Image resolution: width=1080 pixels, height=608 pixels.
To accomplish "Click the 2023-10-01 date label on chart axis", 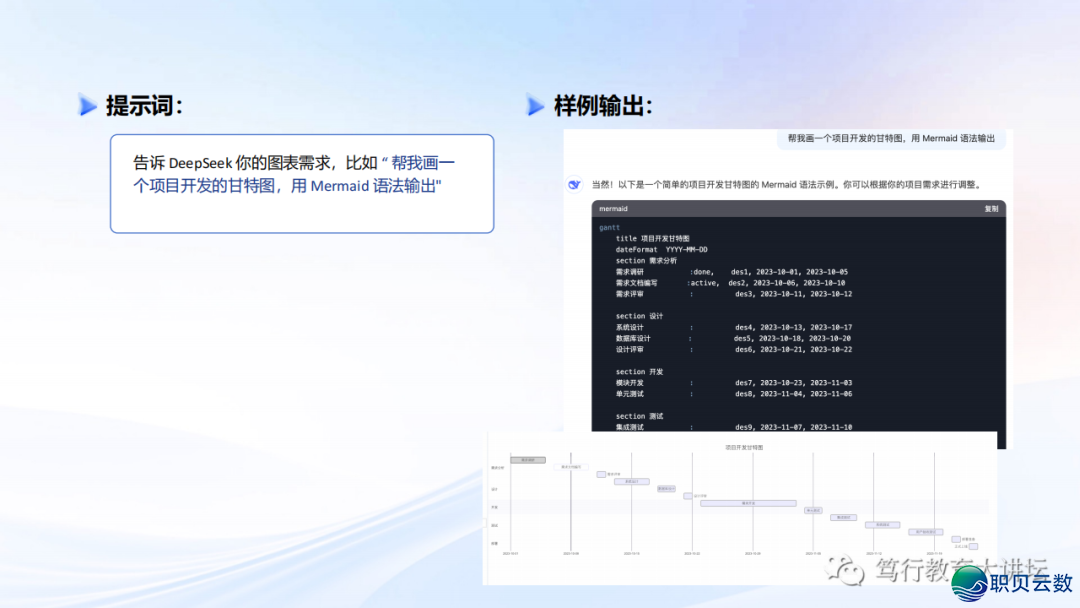I will click(511, 553).
